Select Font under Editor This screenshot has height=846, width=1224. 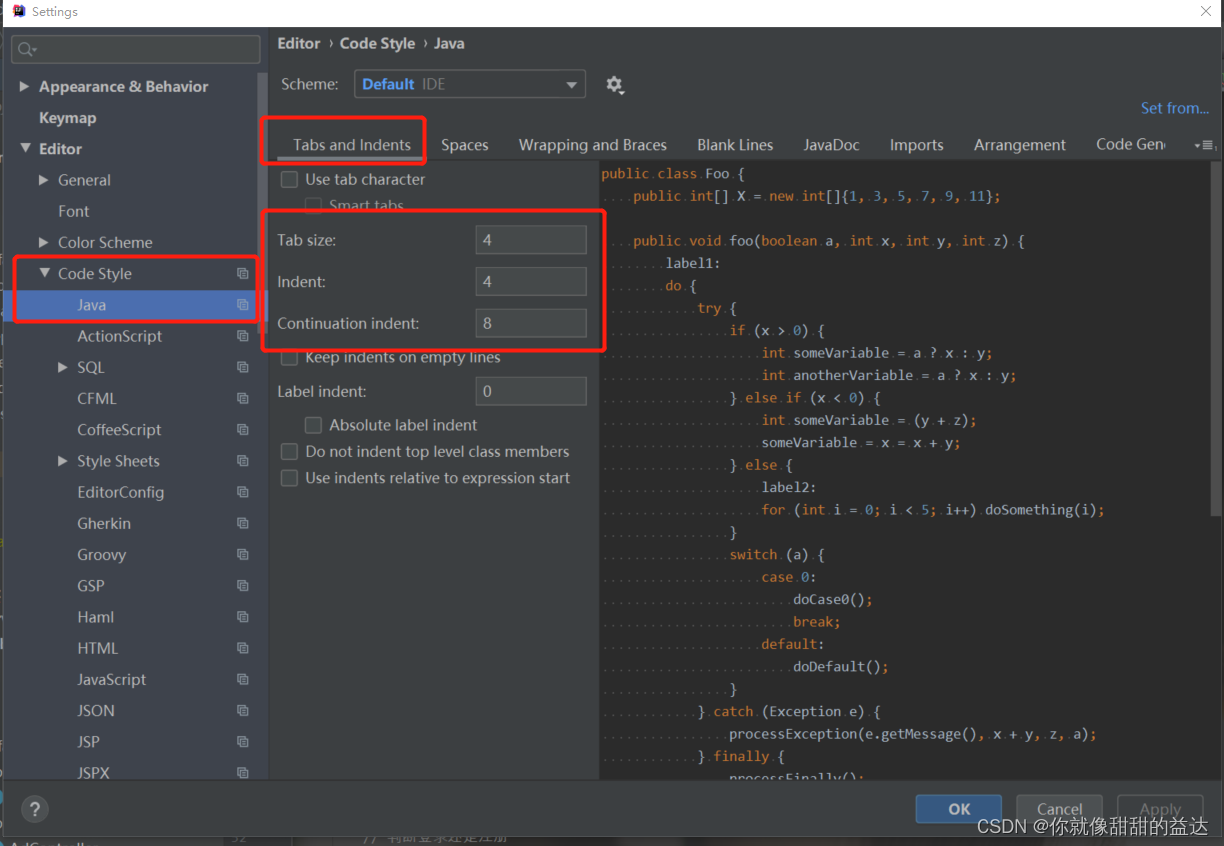[74, 211]
